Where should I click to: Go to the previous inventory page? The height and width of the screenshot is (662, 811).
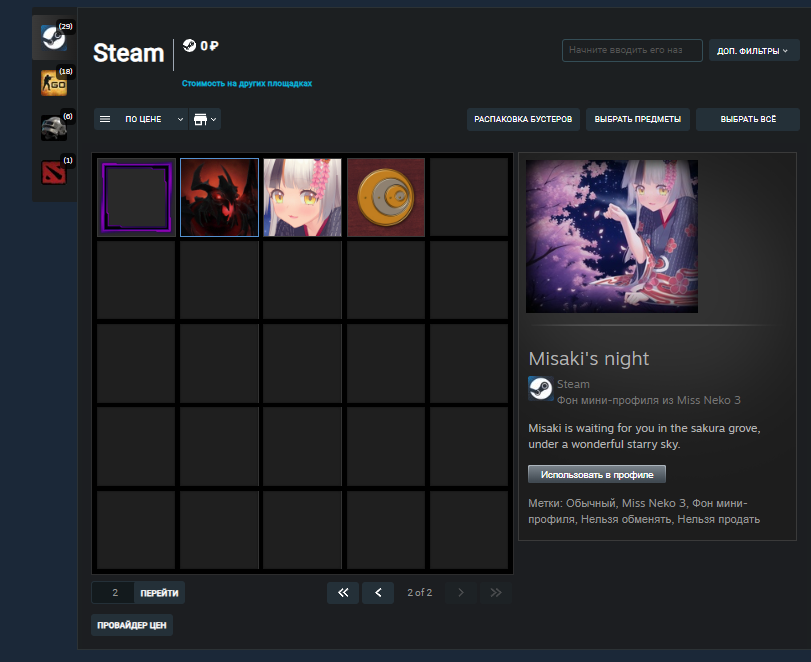(378, 593)
